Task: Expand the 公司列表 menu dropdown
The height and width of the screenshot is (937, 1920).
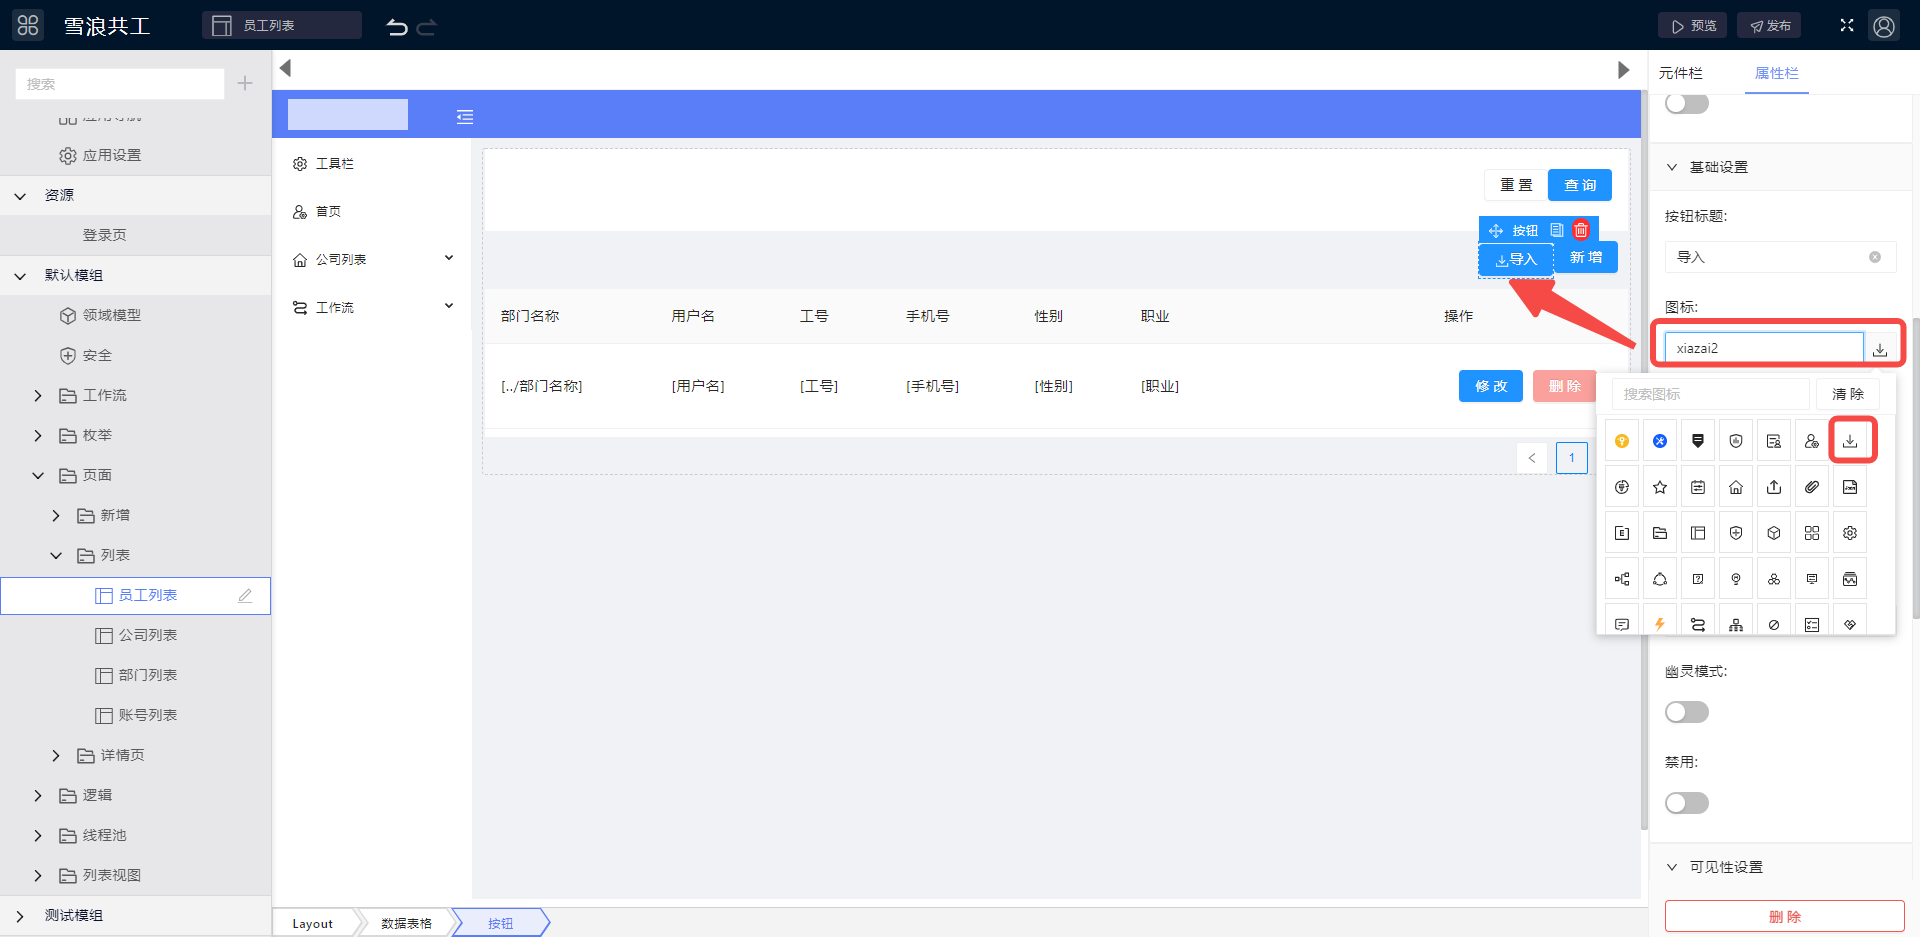Action: coord(449,259)
